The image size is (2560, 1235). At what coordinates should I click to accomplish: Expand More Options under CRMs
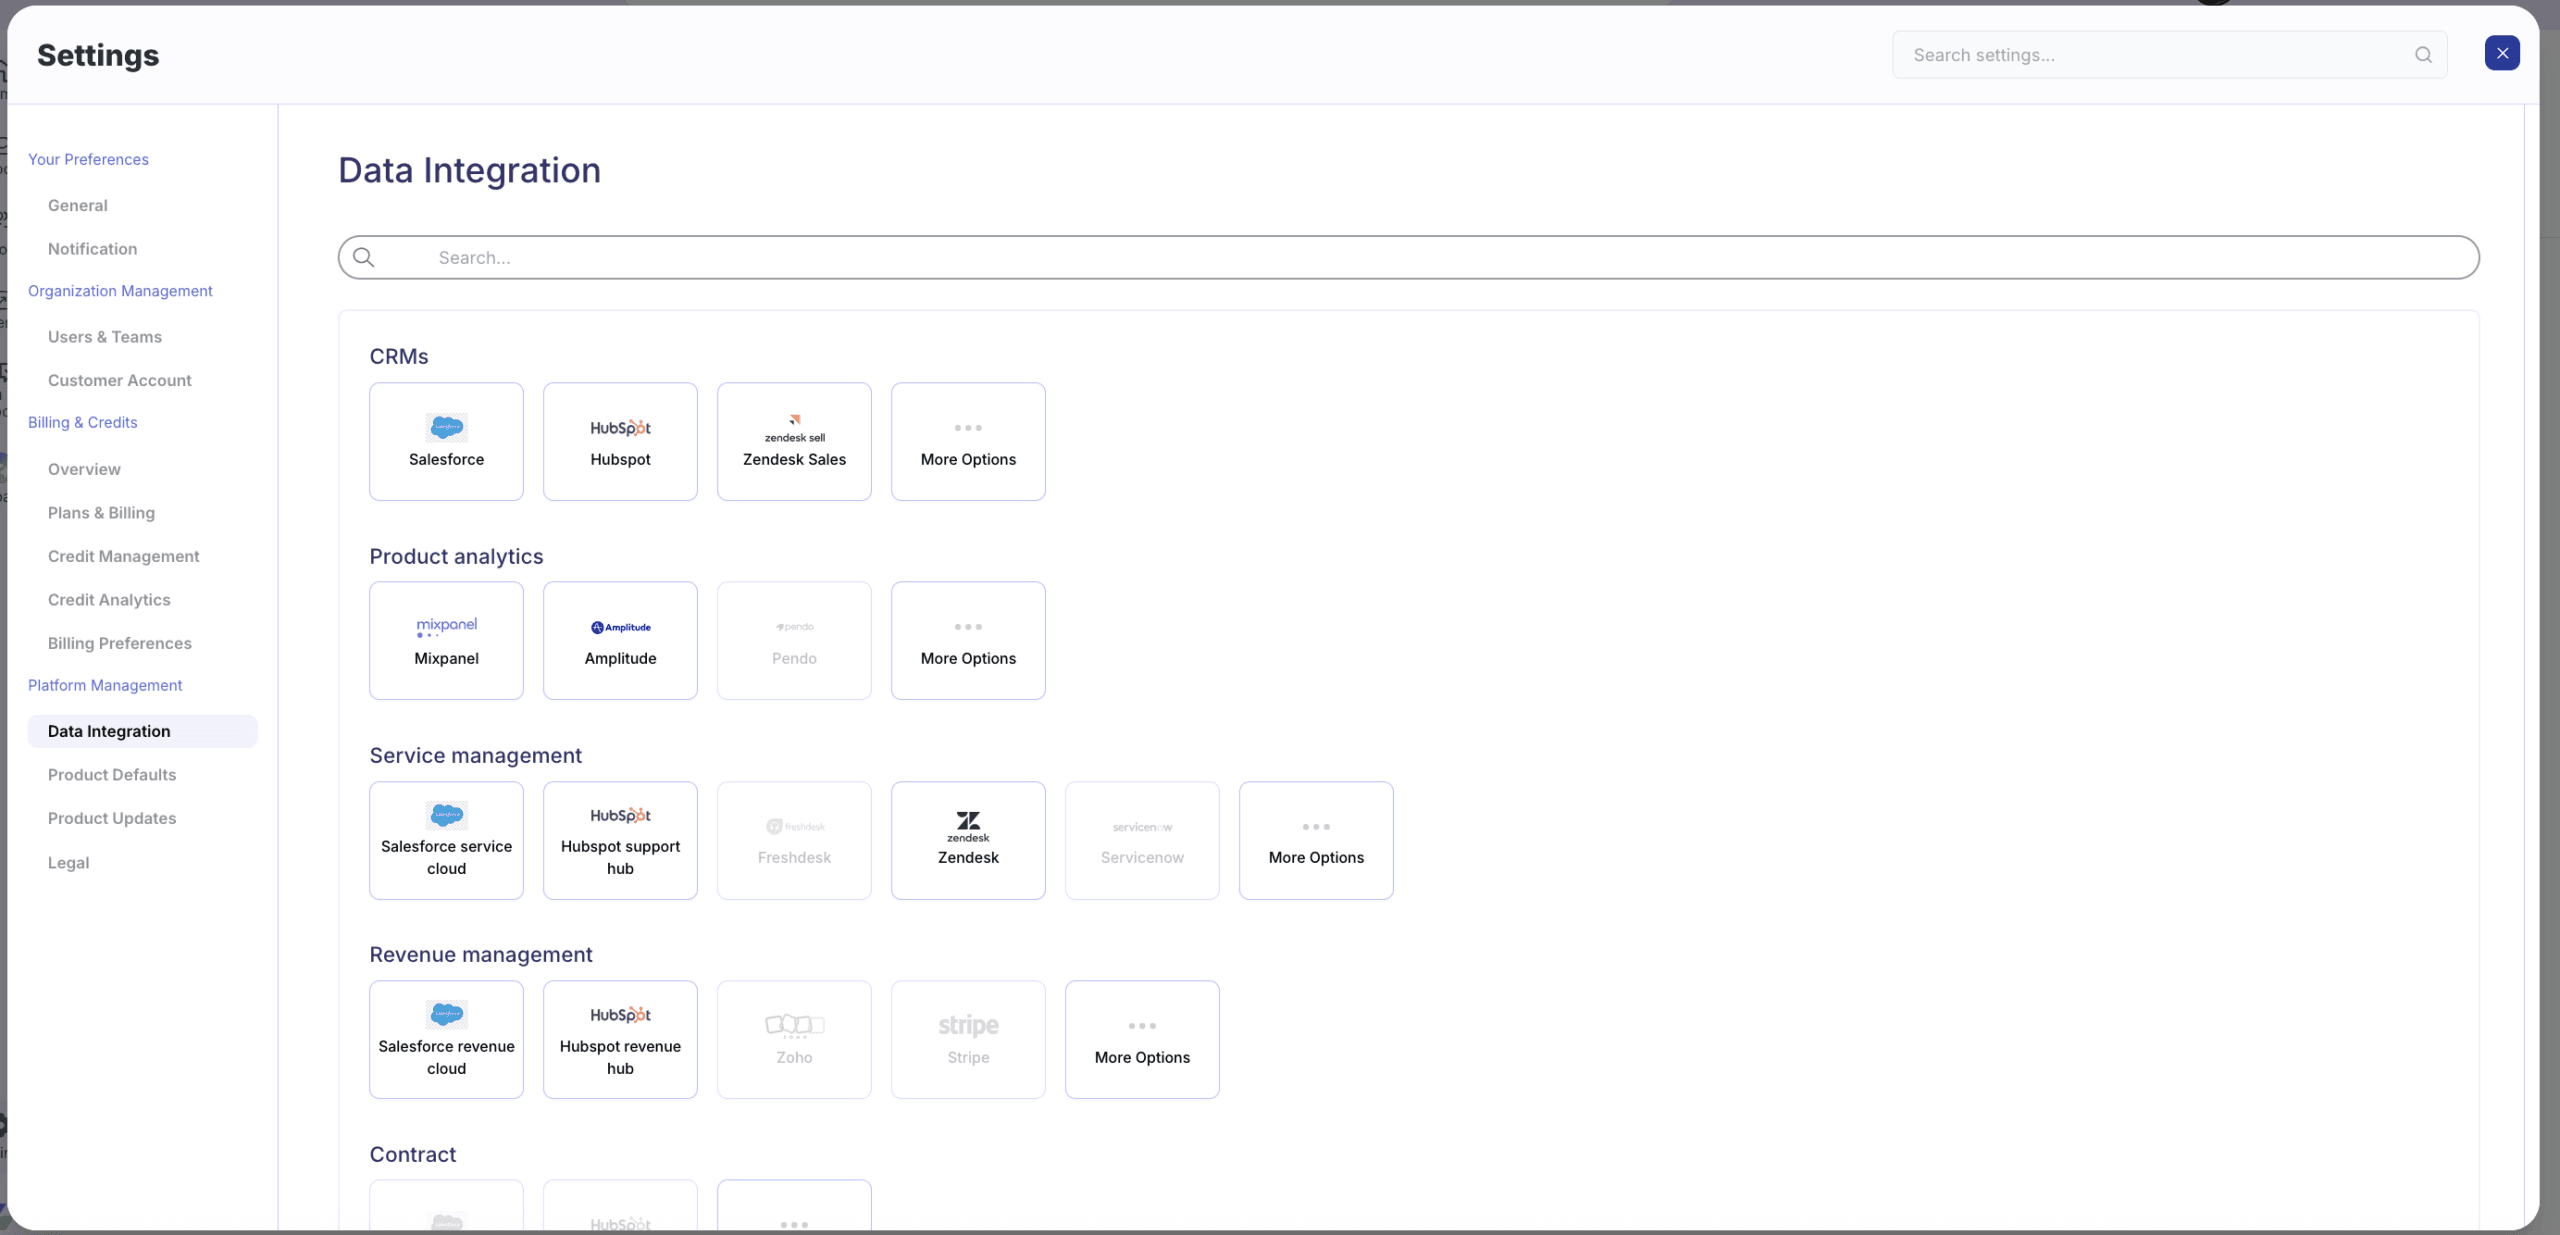(966, 441)
